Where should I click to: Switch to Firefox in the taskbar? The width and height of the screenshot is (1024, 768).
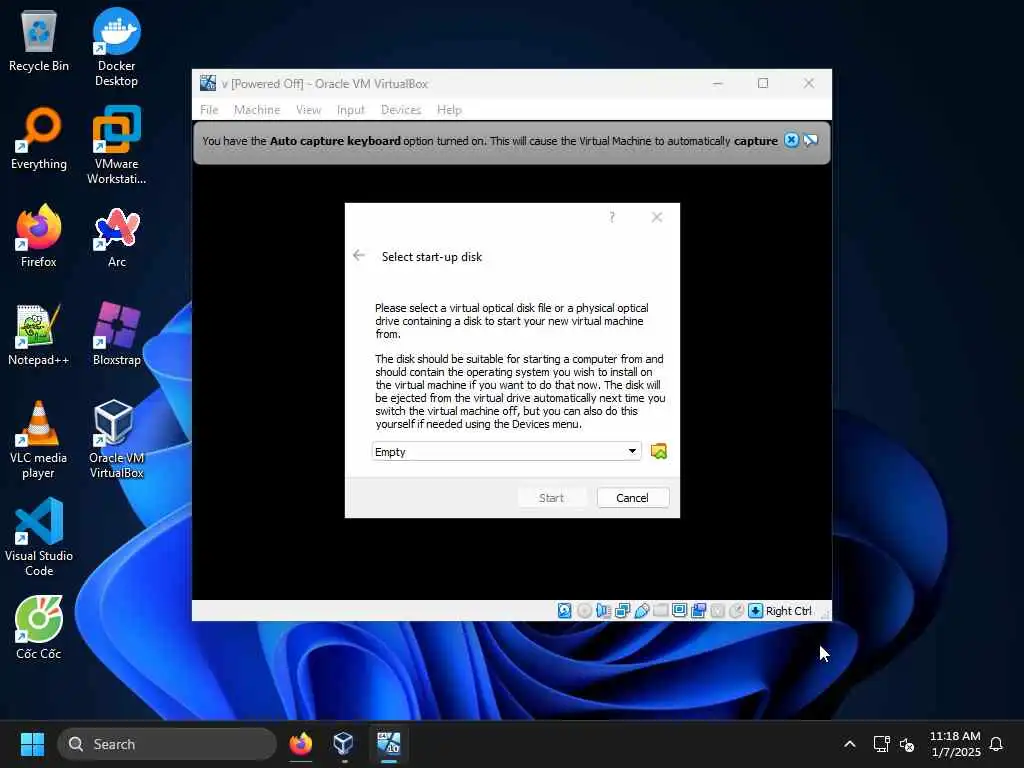pos(301,744)
